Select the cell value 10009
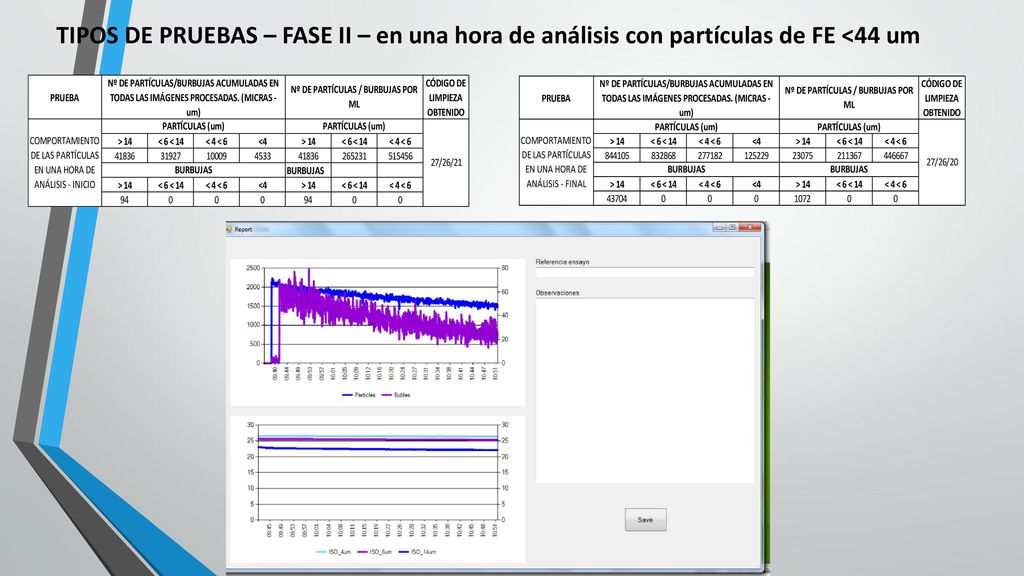Screen dimensions: 1024x576 click(x=216, y=156)
